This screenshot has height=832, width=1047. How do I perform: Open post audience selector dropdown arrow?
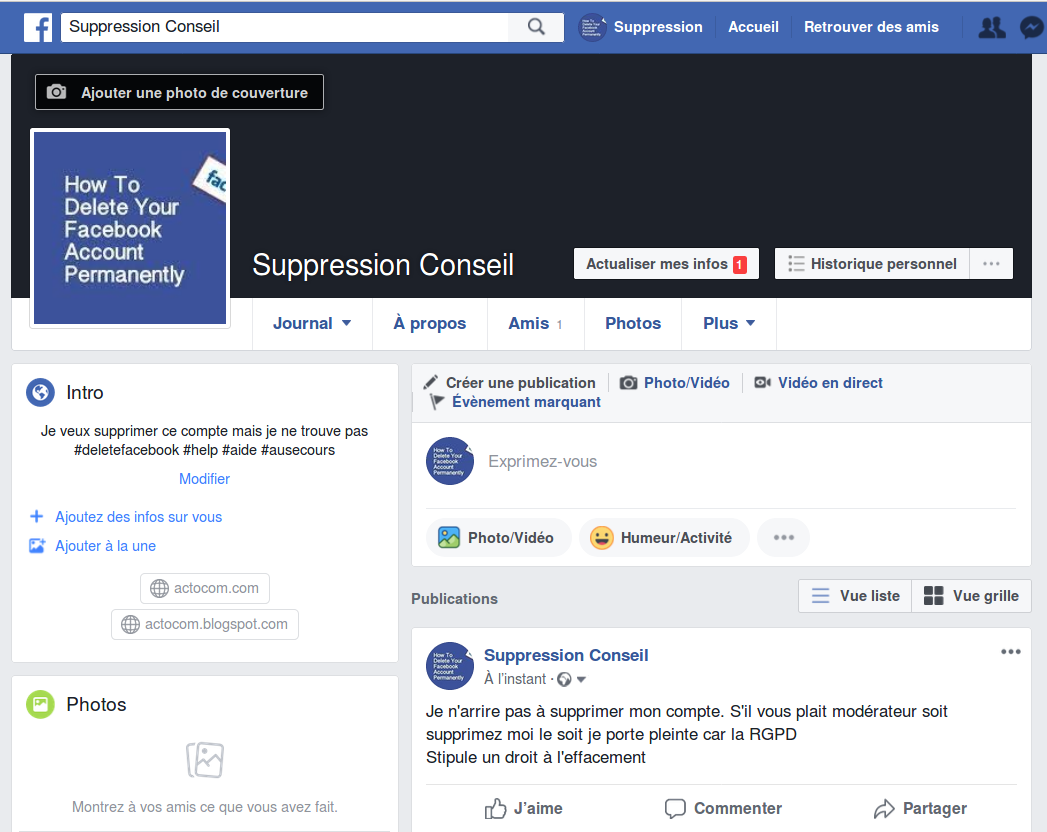coord(581,680)
